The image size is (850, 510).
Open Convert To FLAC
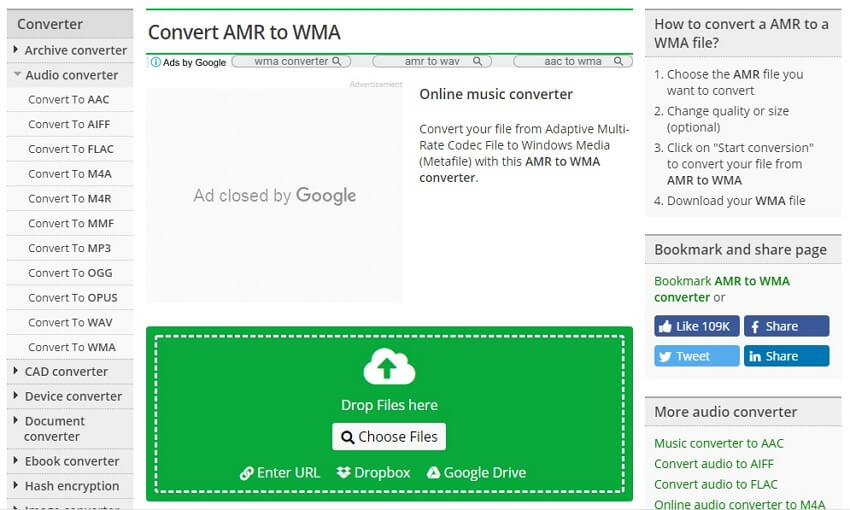pos(71,150)
